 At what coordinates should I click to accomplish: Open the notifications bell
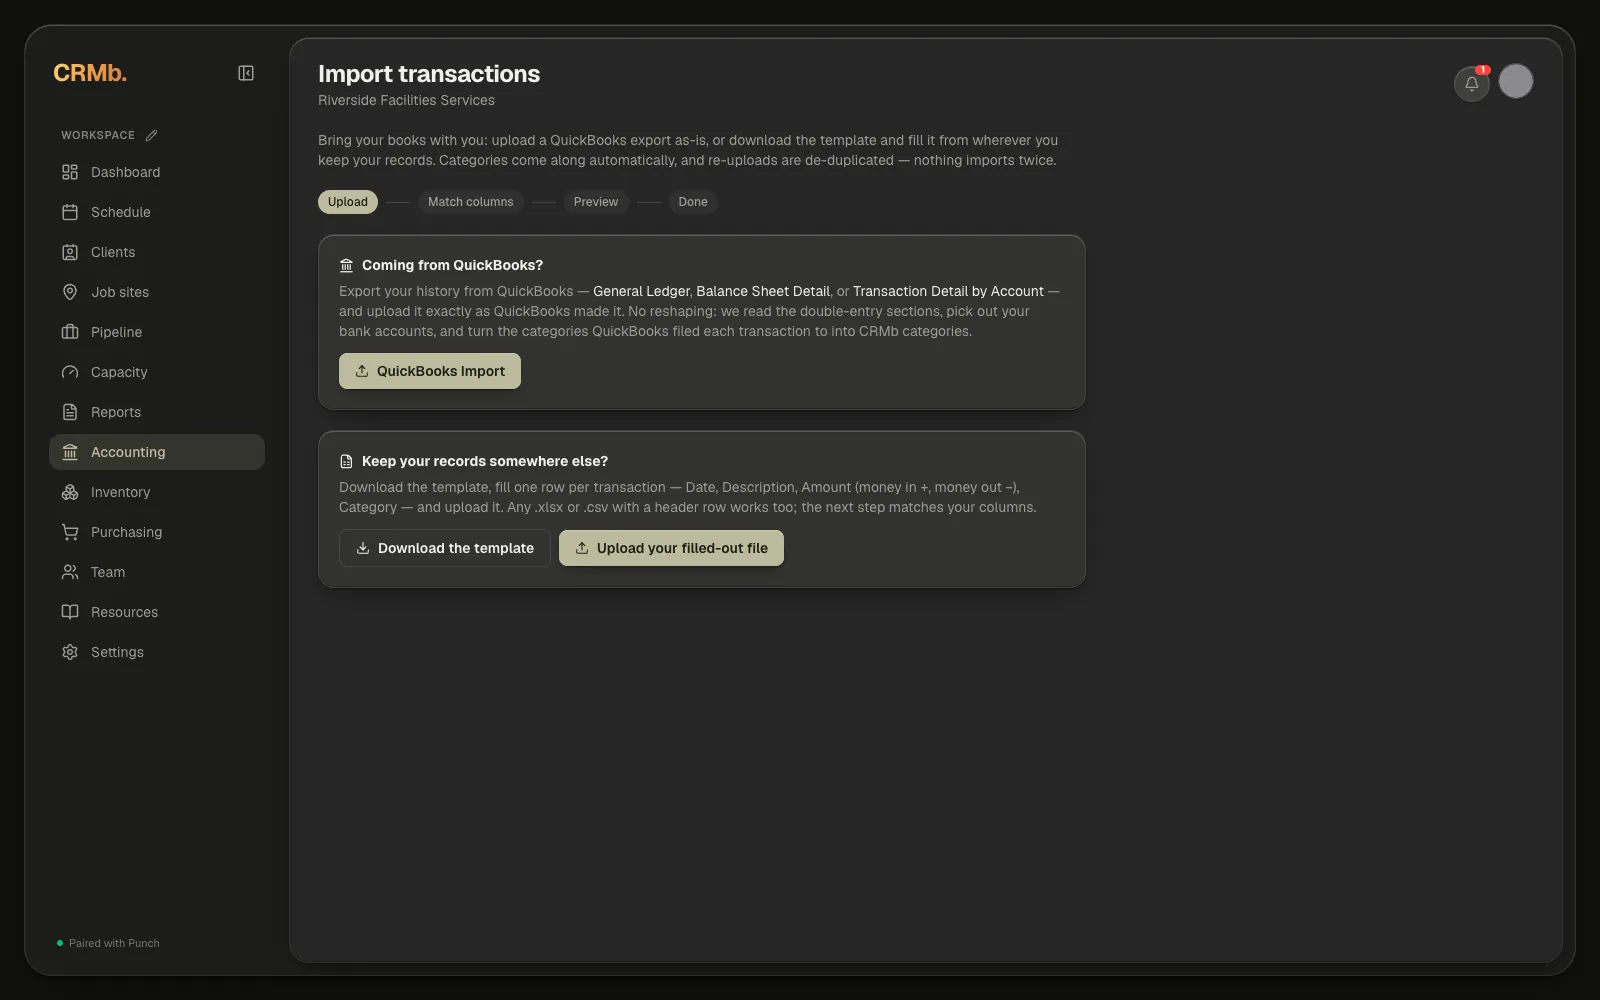pos(1472,83)
